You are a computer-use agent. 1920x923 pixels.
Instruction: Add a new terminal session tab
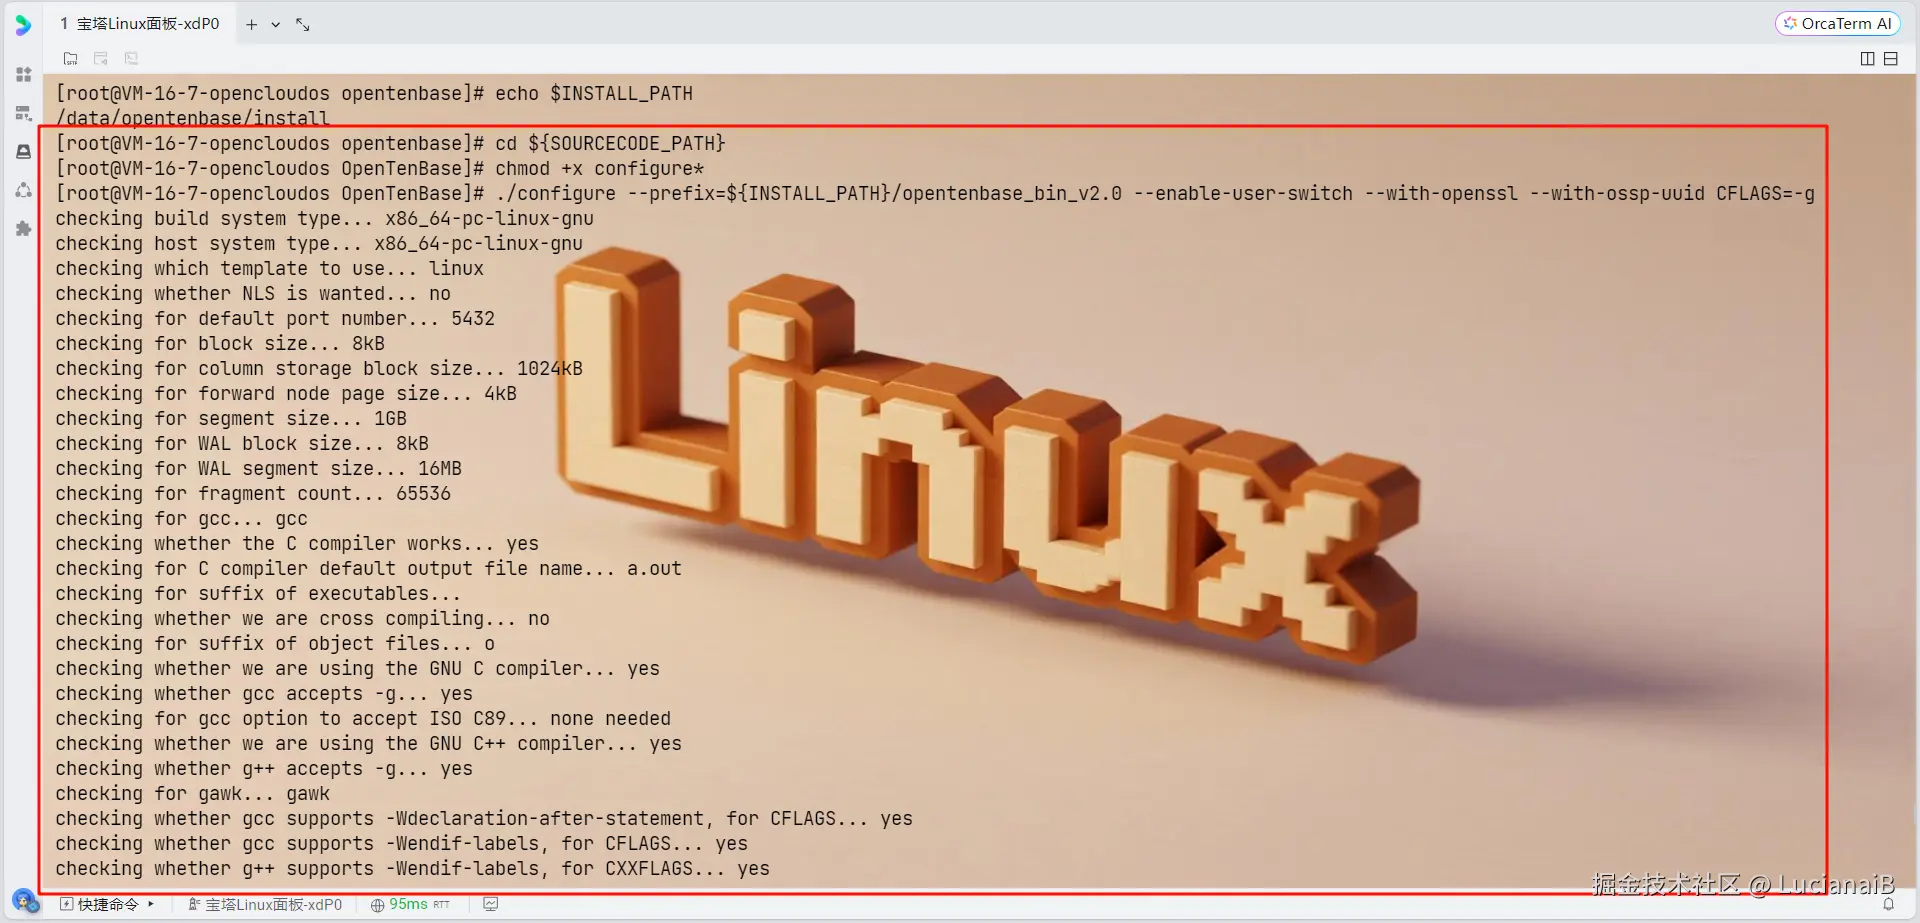(251, 25)
